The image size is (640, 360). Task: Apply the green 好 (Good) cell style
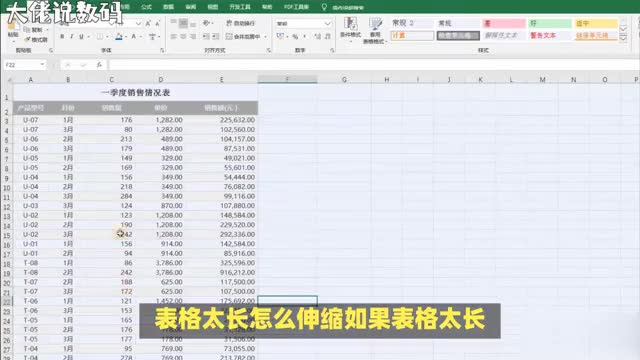(549, 23)
